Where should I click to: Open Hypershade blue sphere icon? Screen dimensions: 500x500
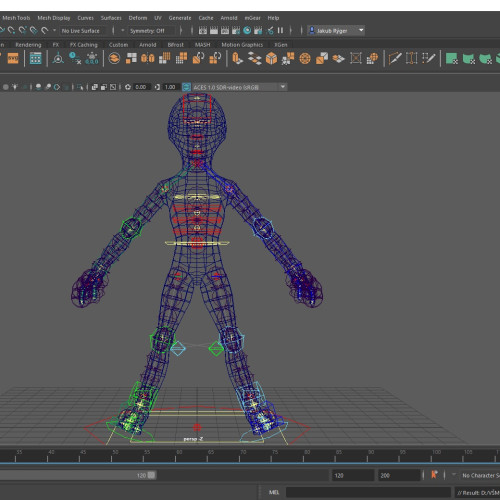tap(247, 31)
